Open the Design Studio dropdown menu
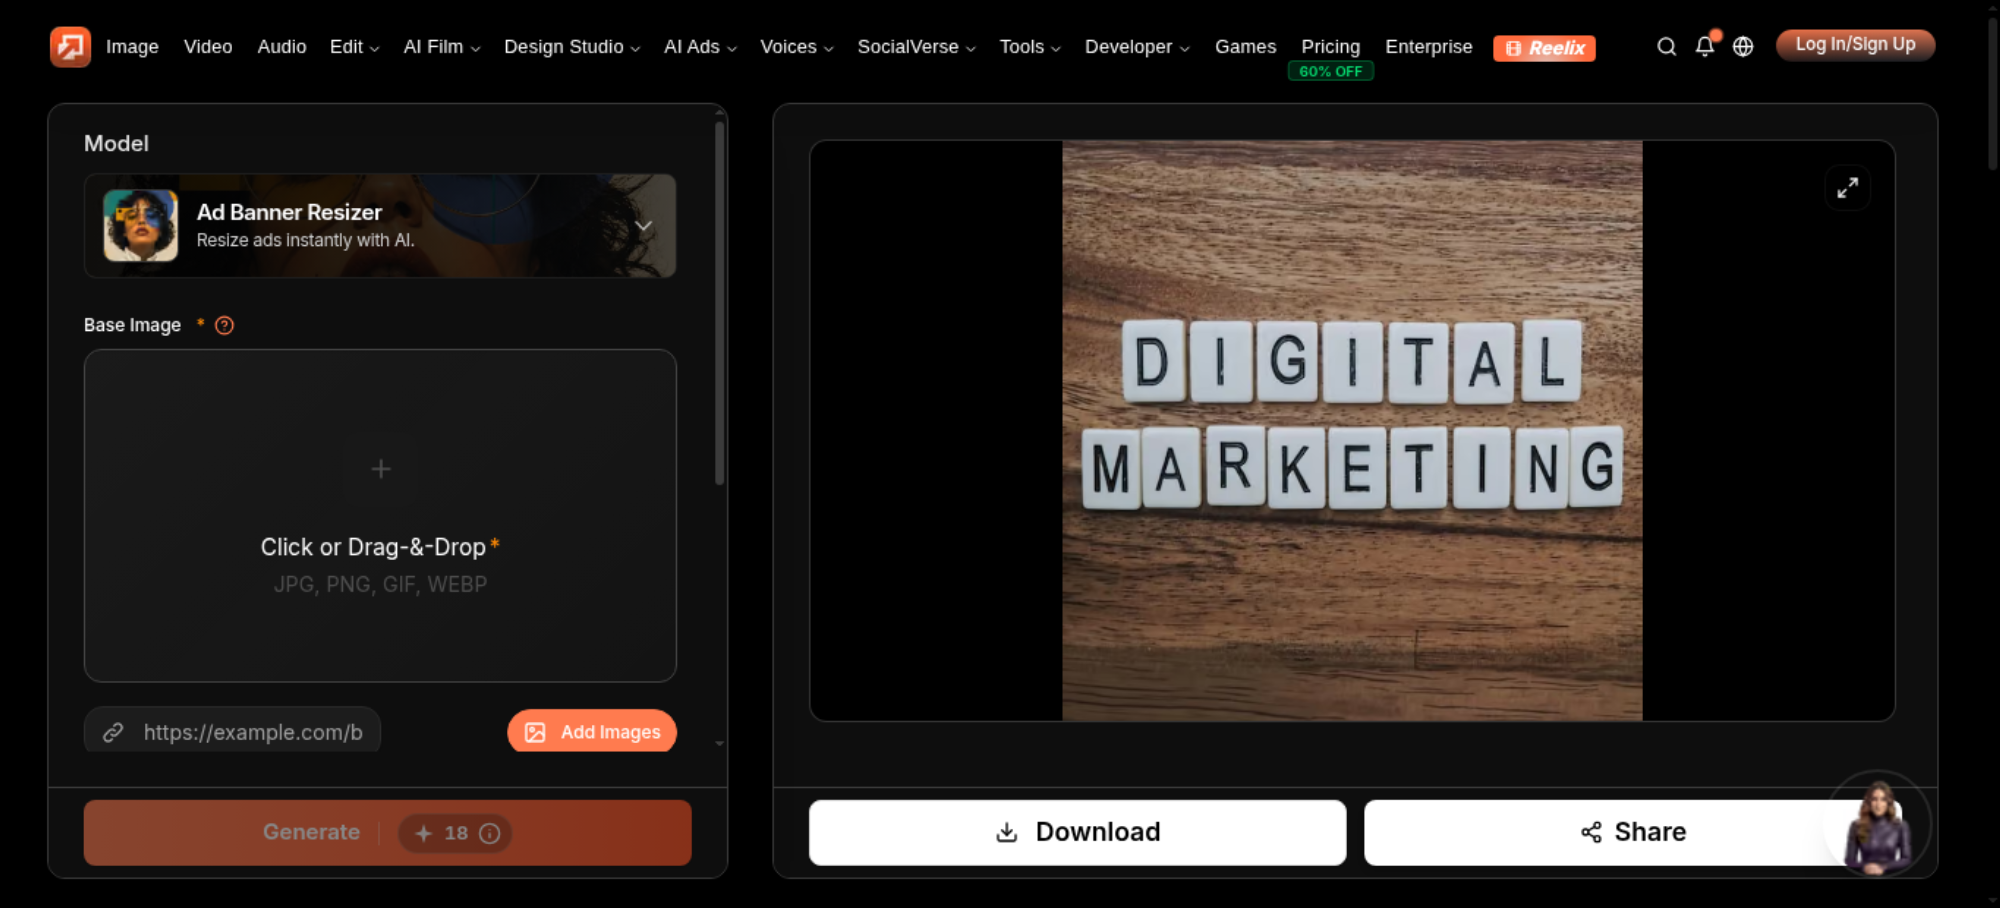The image size is (2000, 908). click(572, 47)
